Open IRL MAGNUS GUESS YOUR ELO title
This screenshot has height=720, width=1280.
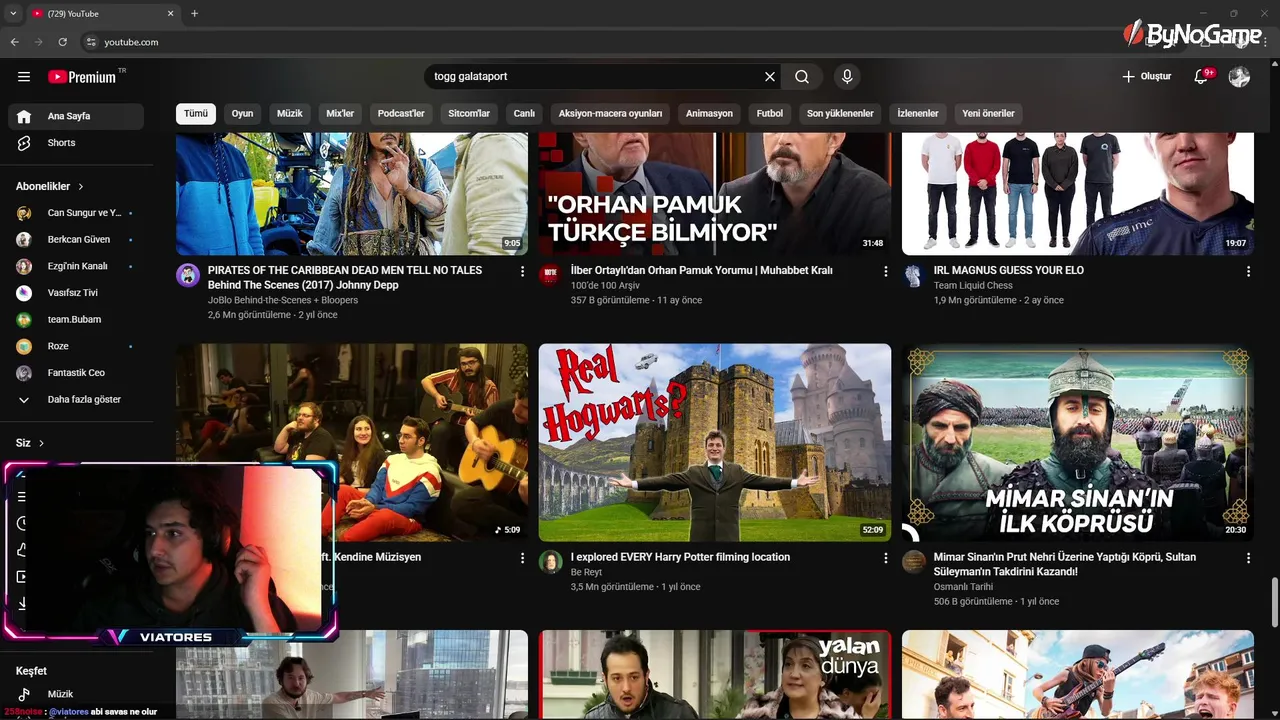click(x=1008, y=270)
